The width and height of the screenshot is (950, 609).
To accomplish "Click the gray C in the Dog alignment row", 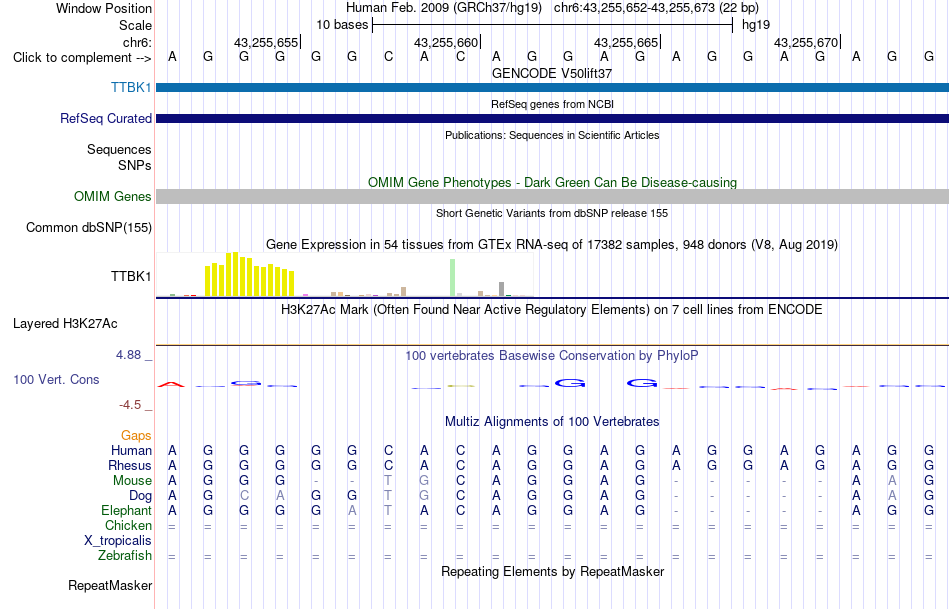I will tap(244, 496).
